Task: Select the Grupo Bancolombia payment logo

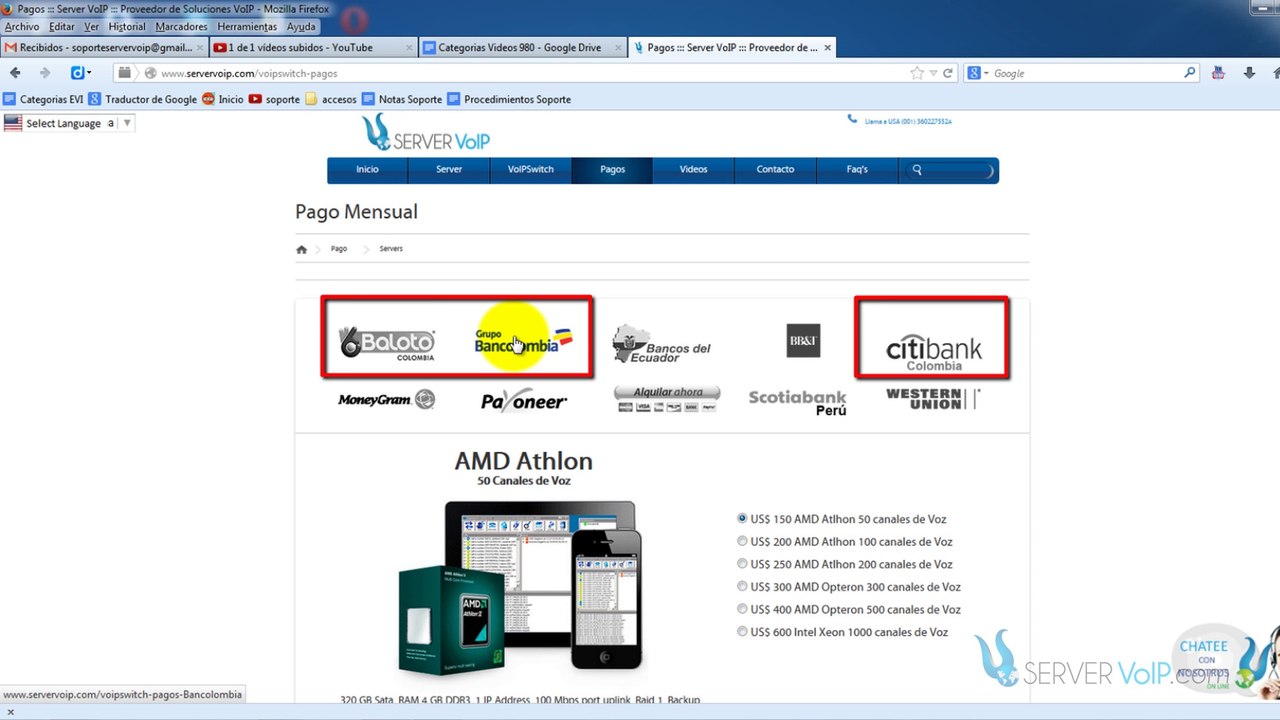Action: 524,341
